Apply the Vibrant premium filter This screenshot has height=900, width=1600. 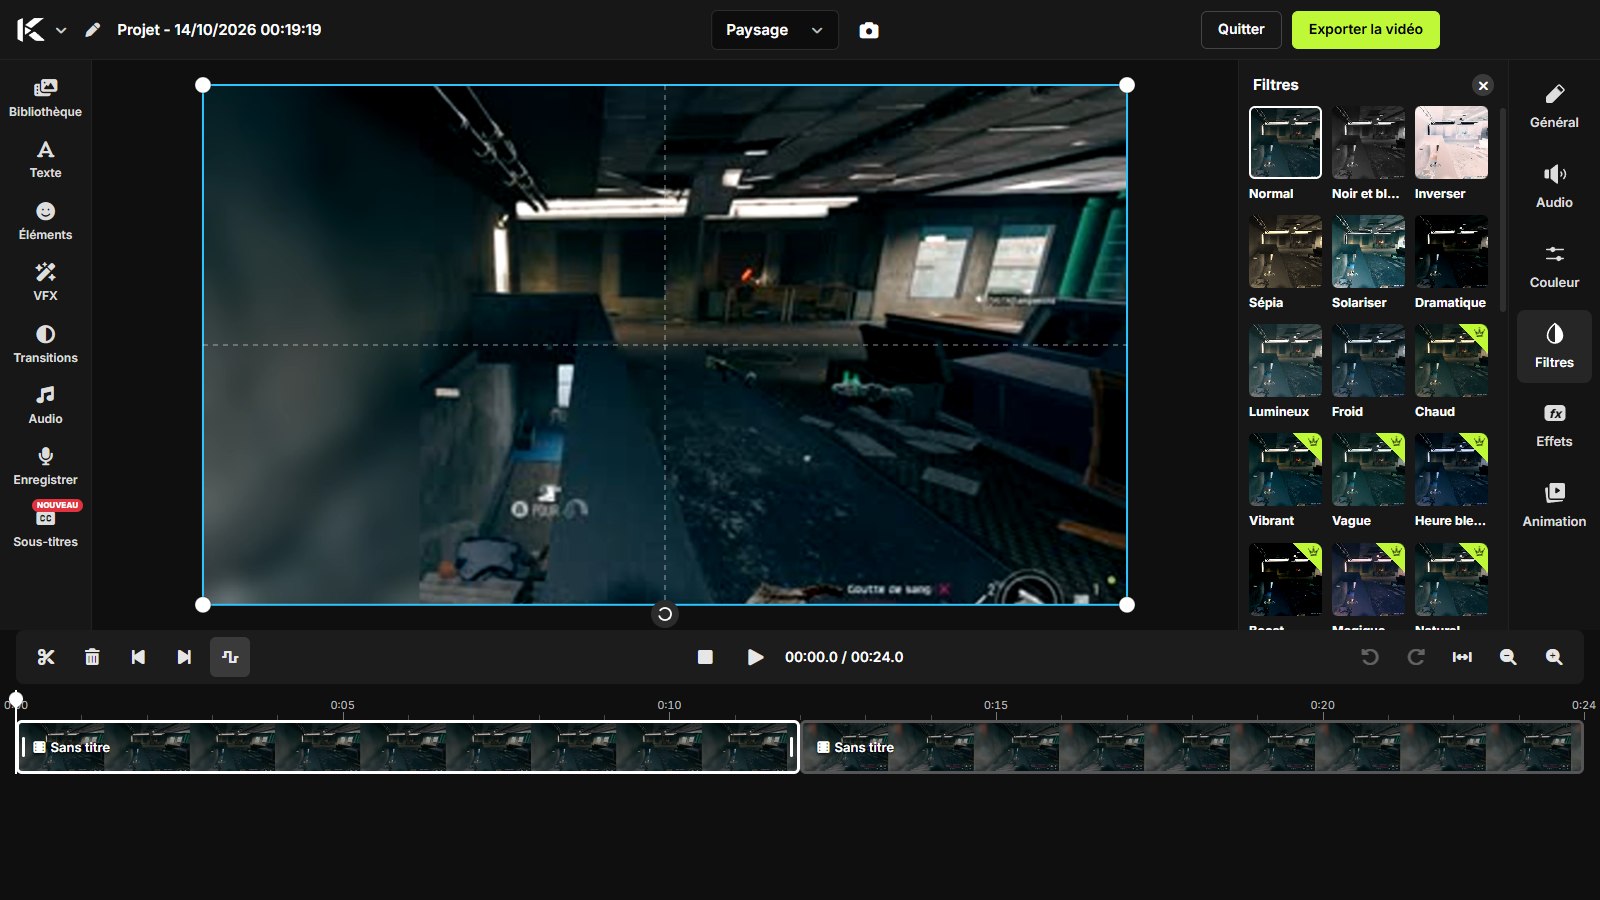point(1285,470)
